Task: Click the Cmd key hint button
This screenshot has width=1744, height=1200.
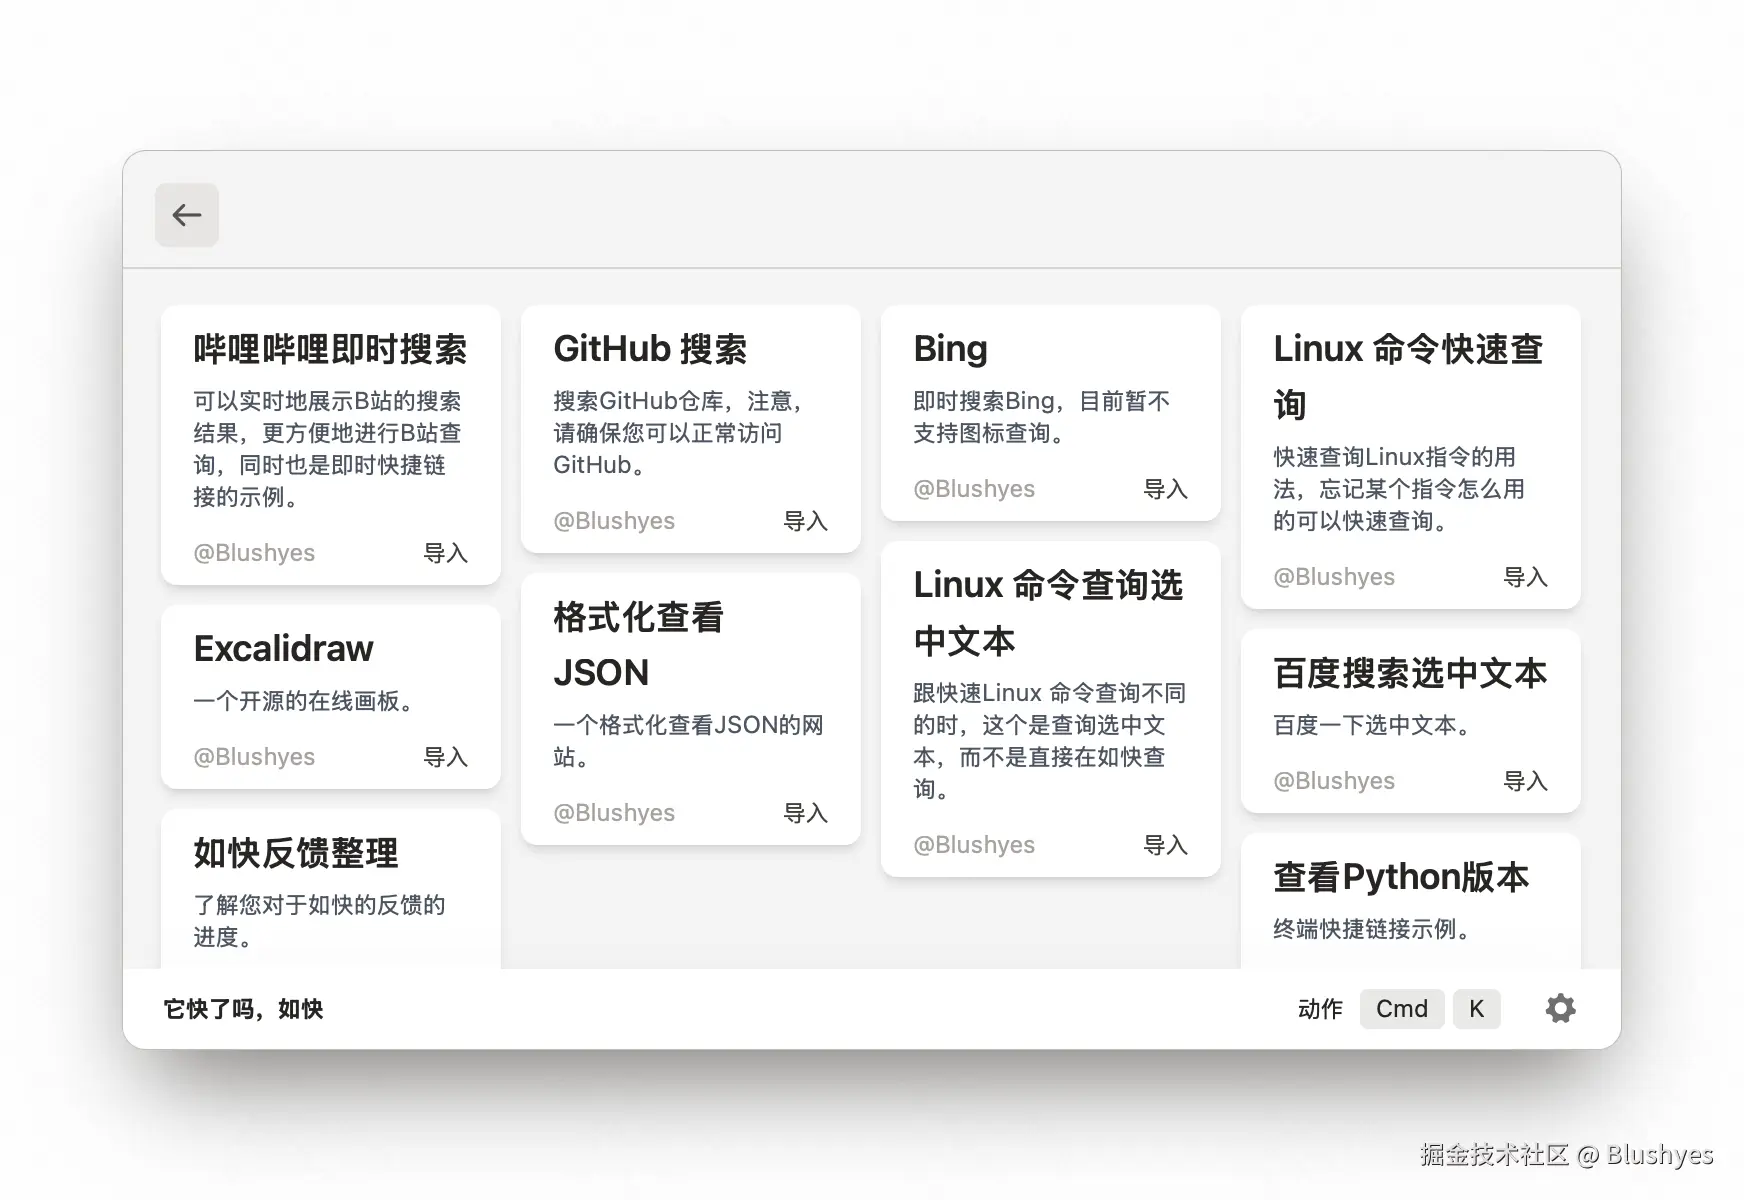Action: pos(1401,1009)
